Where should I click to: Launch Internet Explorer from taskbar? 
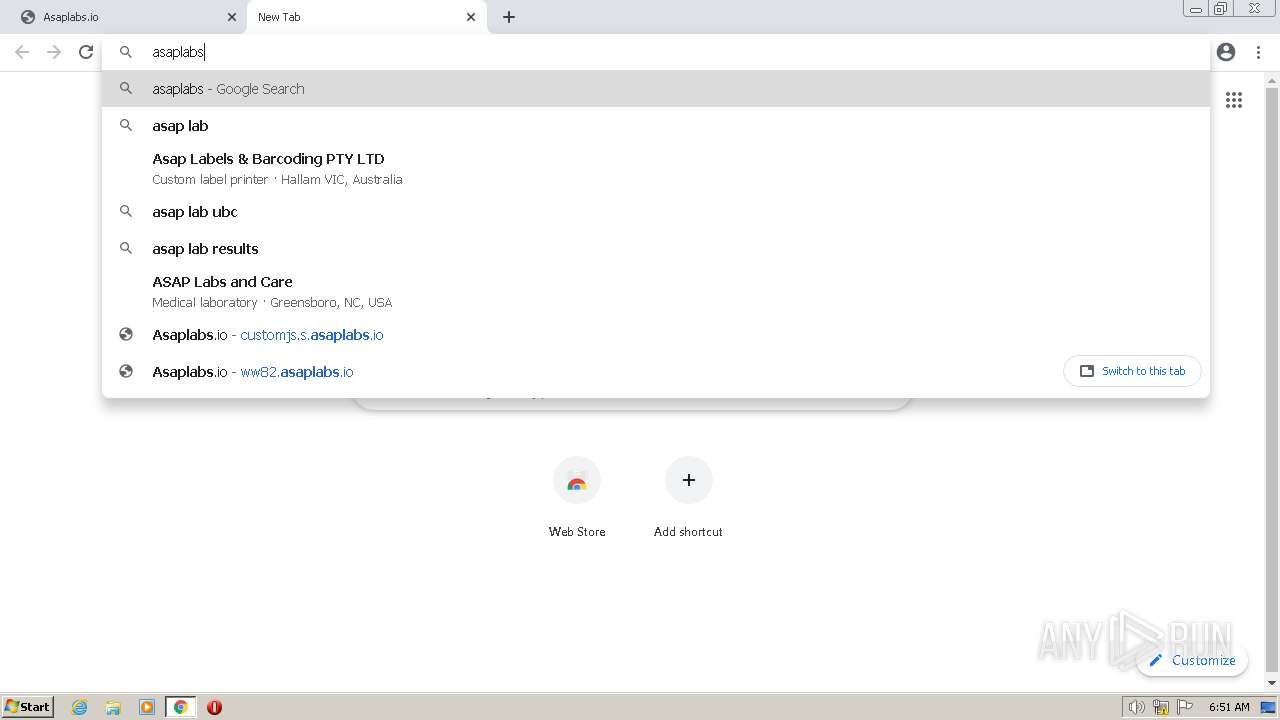tap(80, 707)
